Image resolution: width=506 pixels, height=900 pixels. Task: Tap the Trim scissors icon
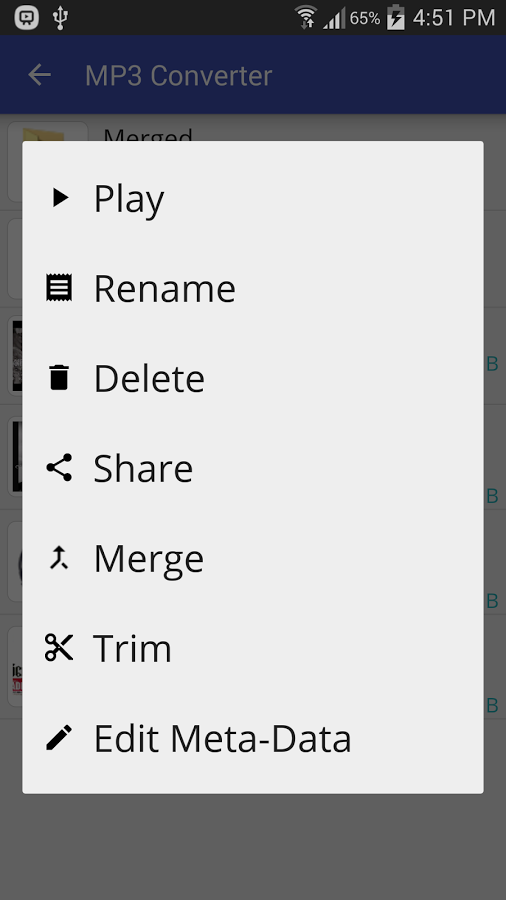pos(59,647)
